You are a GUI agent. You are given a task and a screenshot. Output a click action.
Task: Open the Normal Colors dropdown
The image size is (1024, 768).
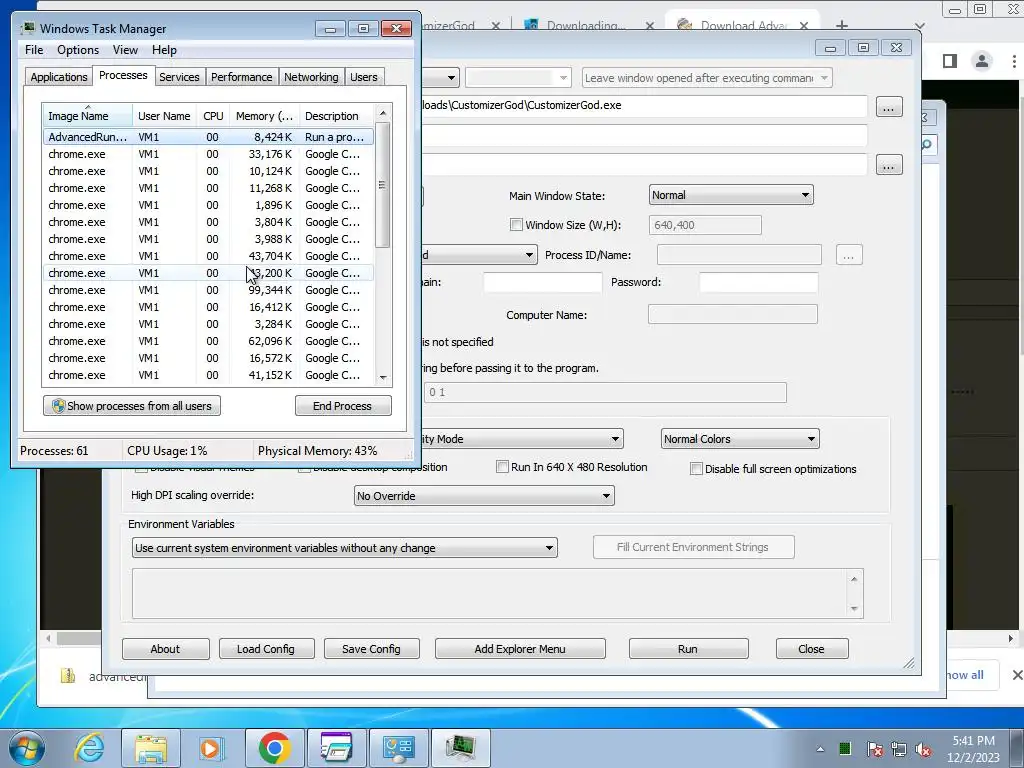point(739,439)
